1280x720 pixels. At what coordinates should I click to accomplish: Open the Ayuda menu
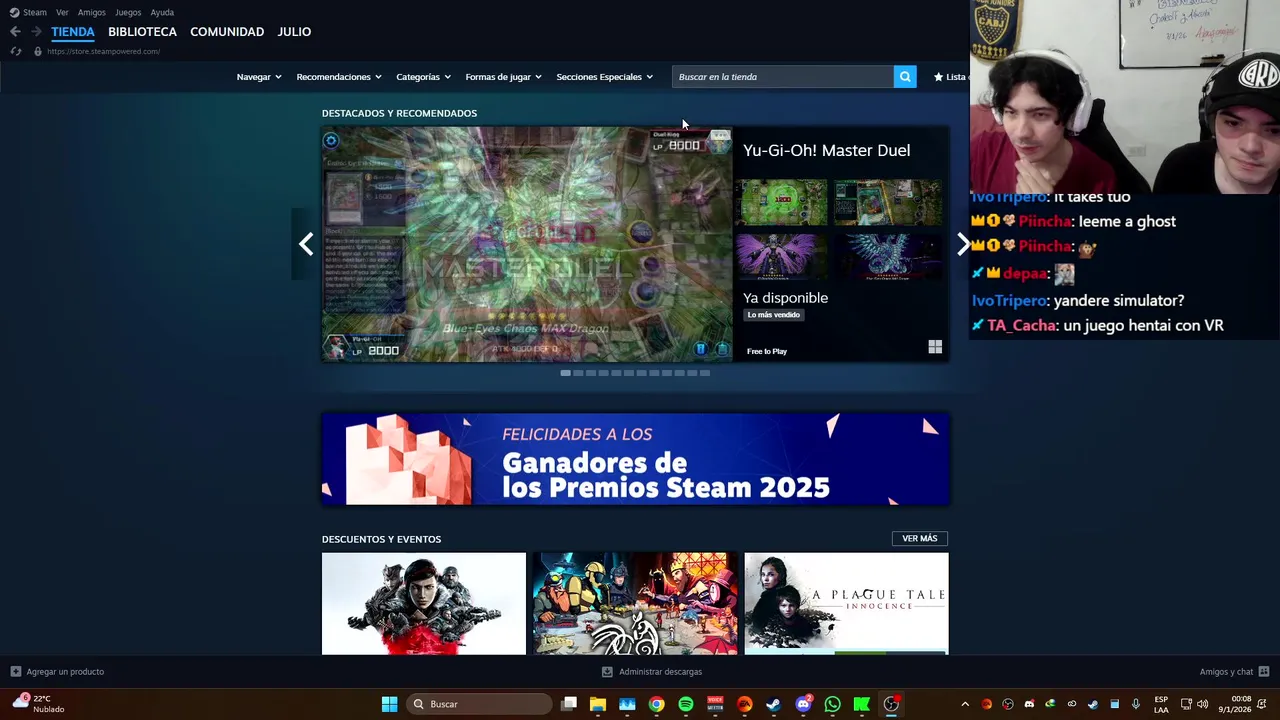(x=162, y=12)
